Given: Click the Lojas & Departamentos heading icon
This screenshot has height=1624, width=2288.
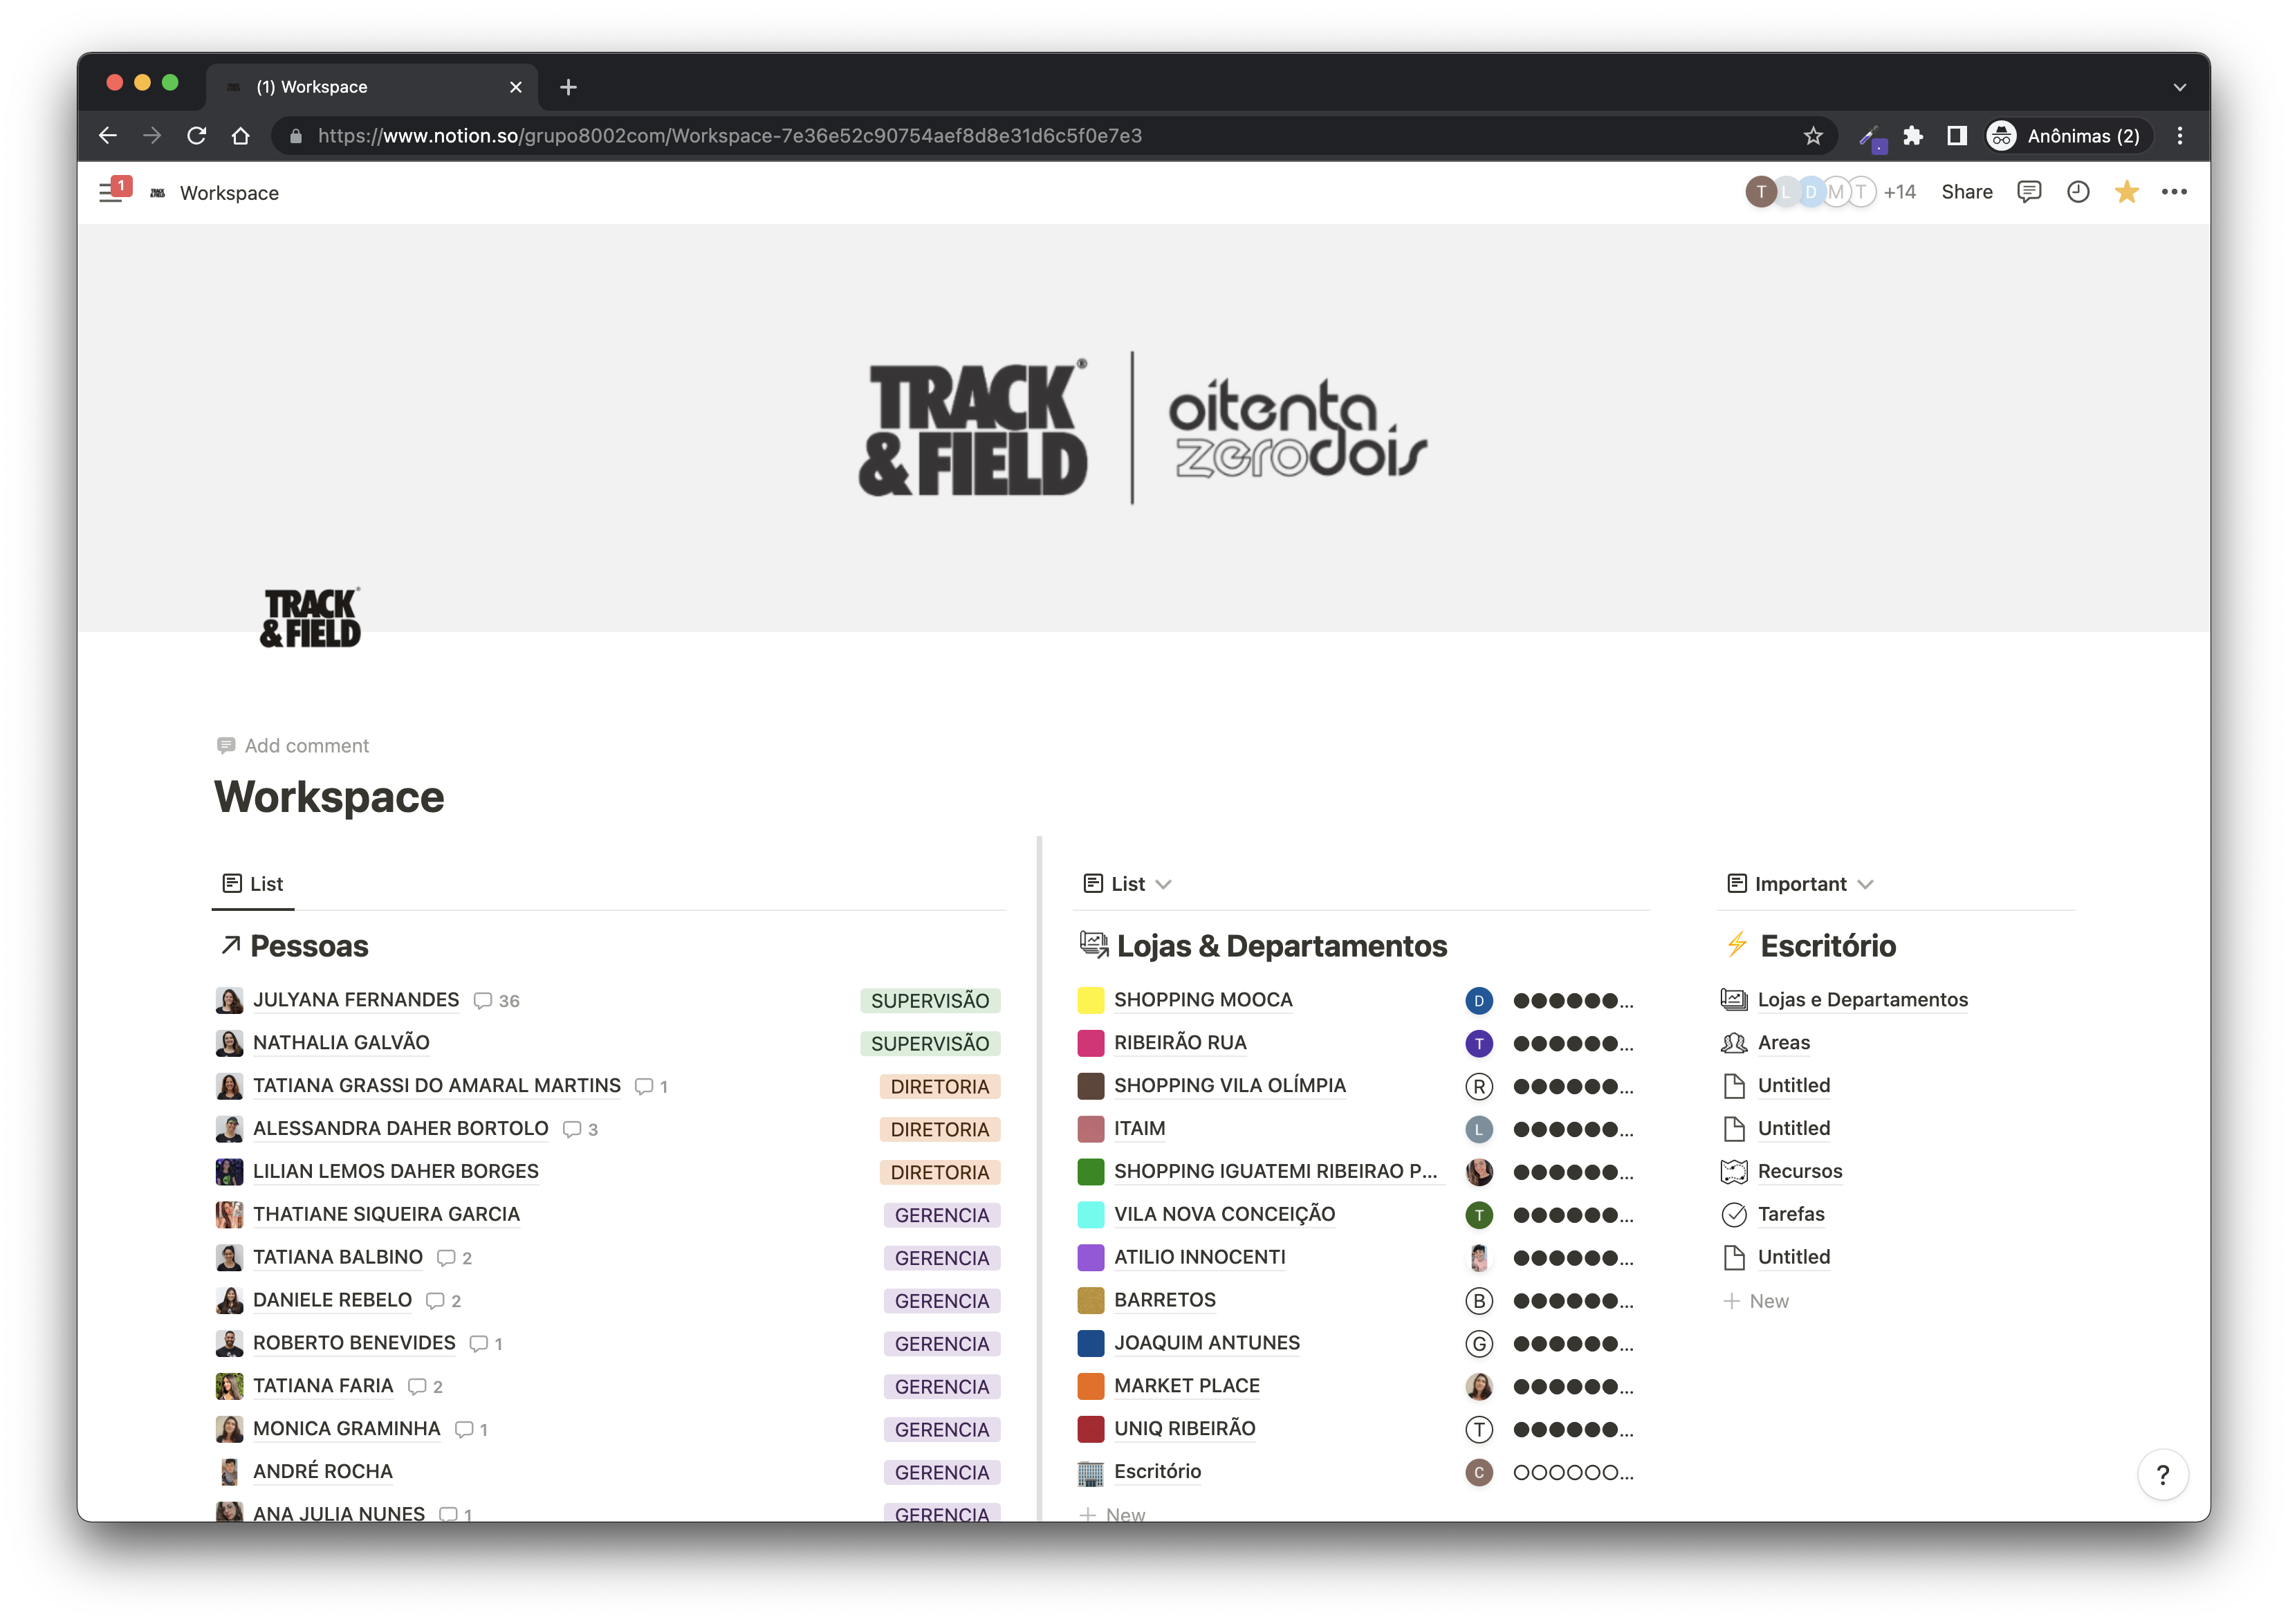Looking at the screenshot, I should [1094, 944].
